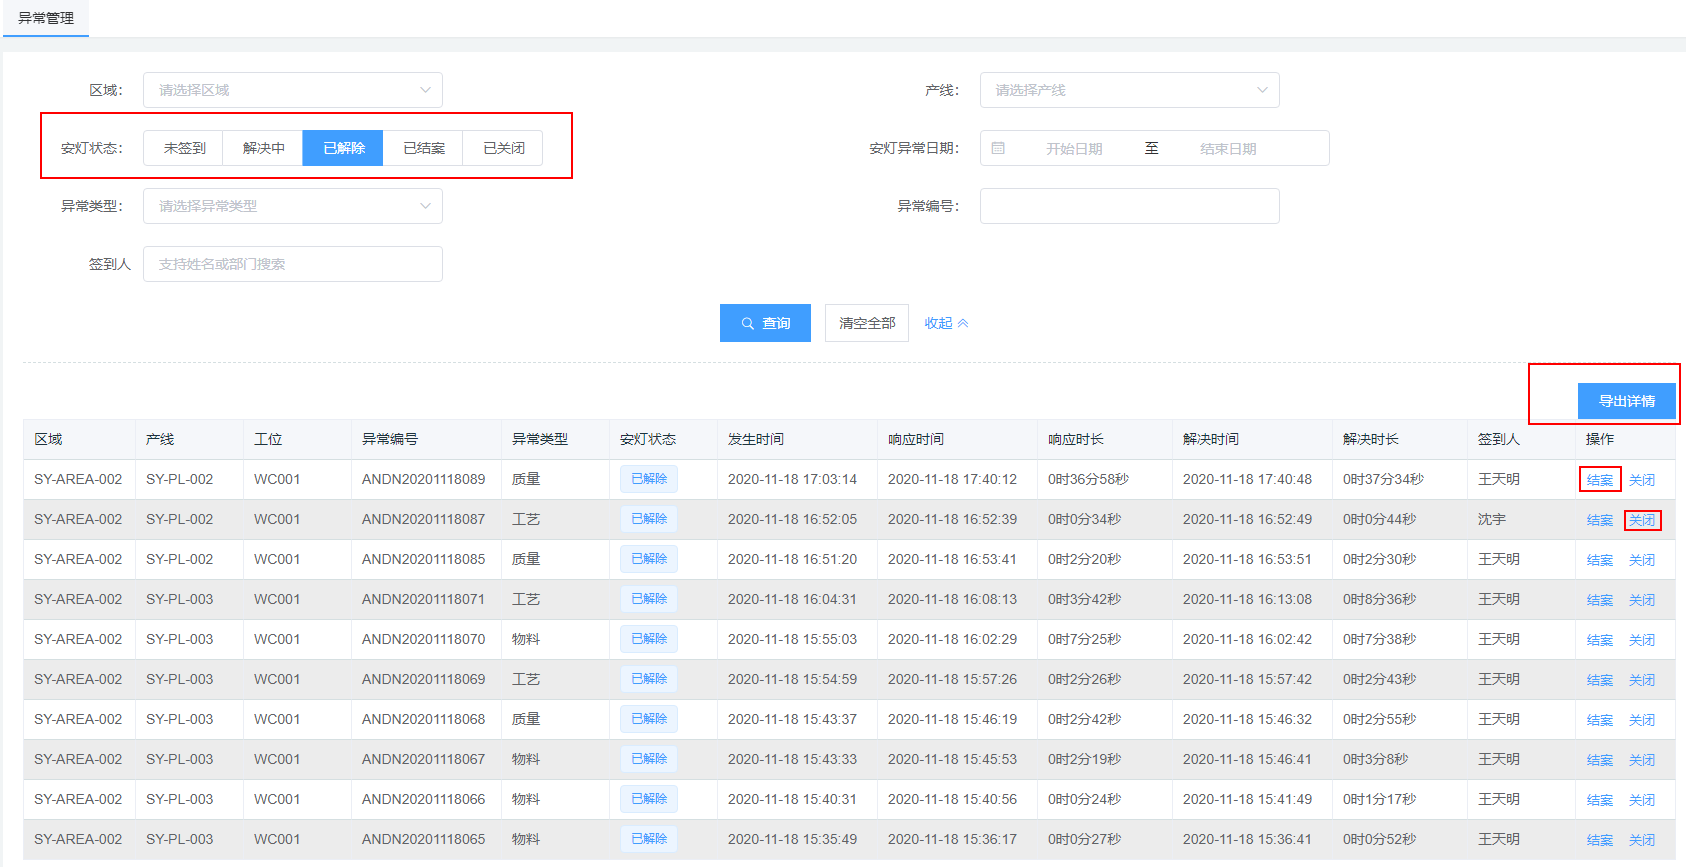
Task: Click the calendar icon in date range field
Action: [998, 148]
